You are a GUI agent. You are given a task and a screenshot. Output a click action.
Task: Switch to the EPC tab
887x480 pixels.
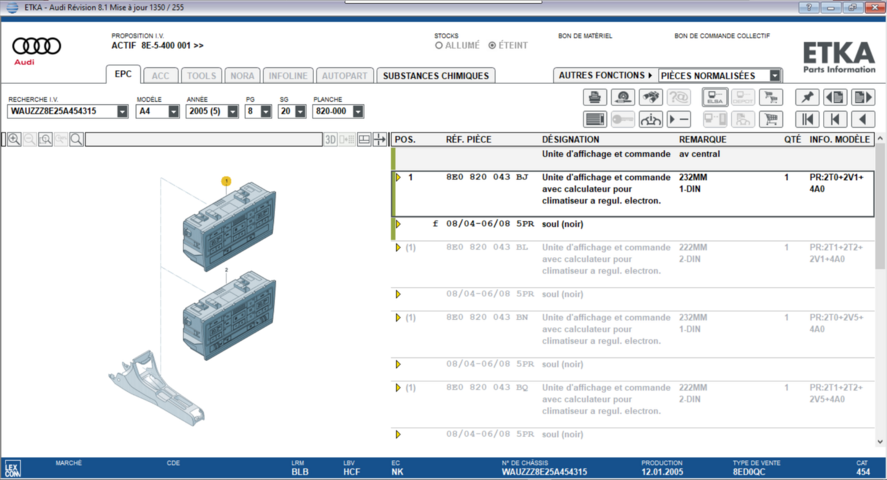tap(123, 74)
